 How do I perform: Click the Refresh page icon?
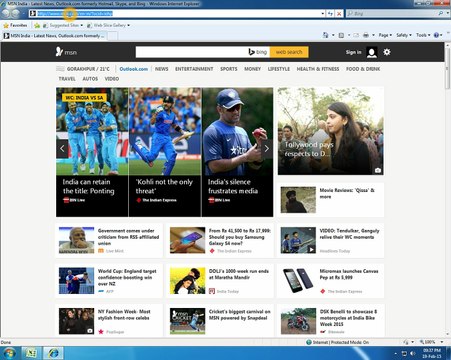[330, 14]
